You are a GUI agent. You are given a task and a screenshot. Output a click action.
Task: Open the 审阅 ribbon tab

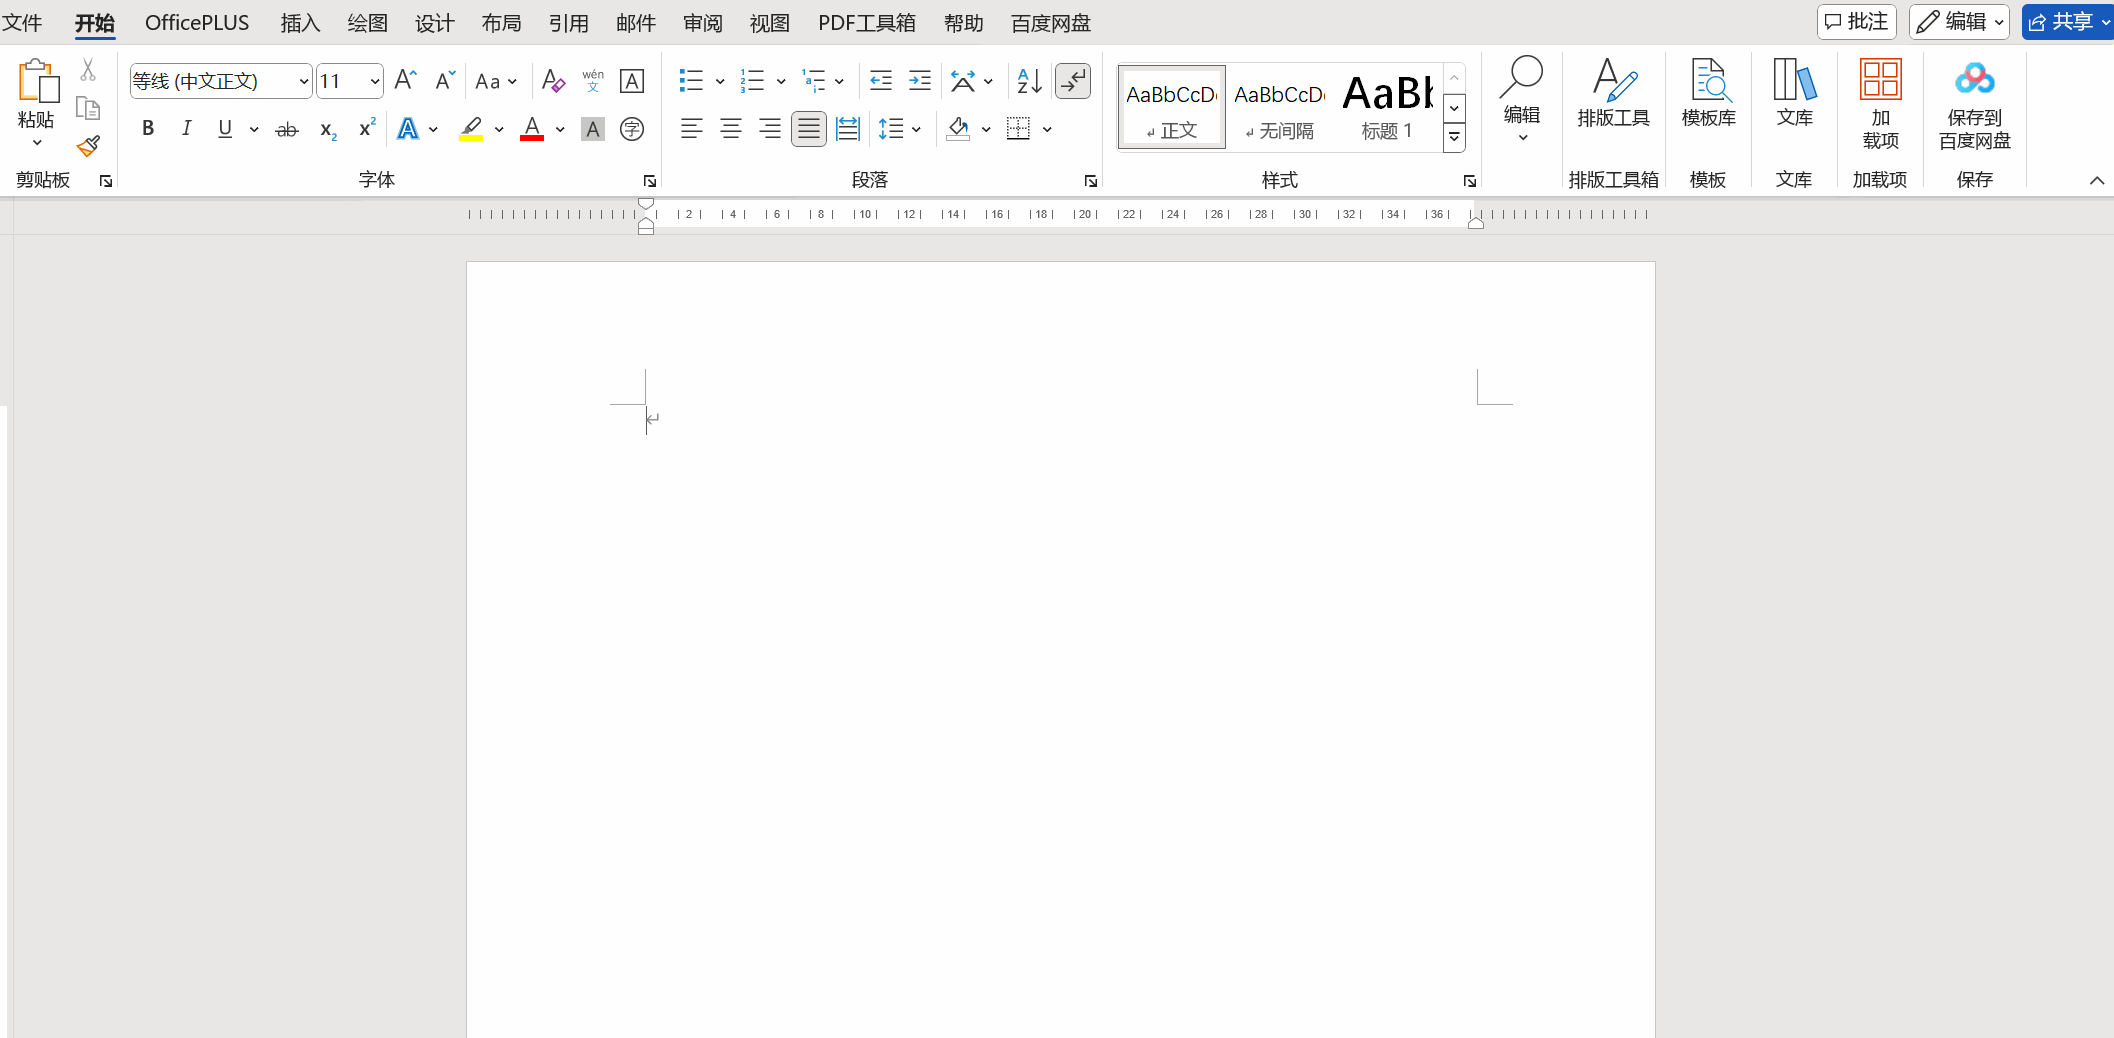[x=702, y=23]
